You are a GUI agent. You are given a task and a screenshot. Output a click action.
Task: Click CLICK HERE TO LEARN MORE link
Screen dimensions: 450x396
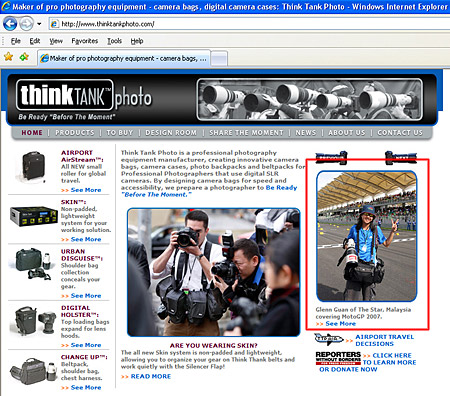click(x=389, y=359)
